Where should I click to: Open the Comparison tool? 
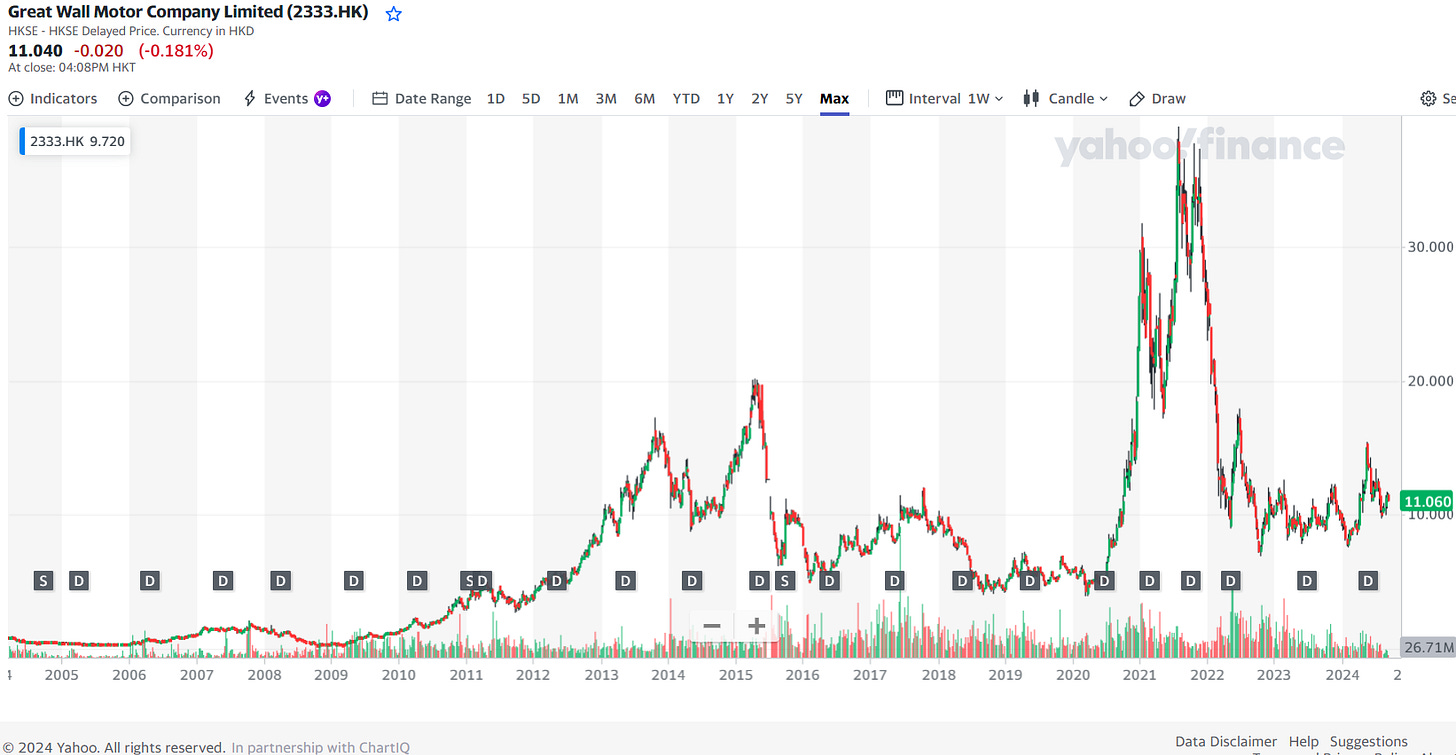coord(168,98)
